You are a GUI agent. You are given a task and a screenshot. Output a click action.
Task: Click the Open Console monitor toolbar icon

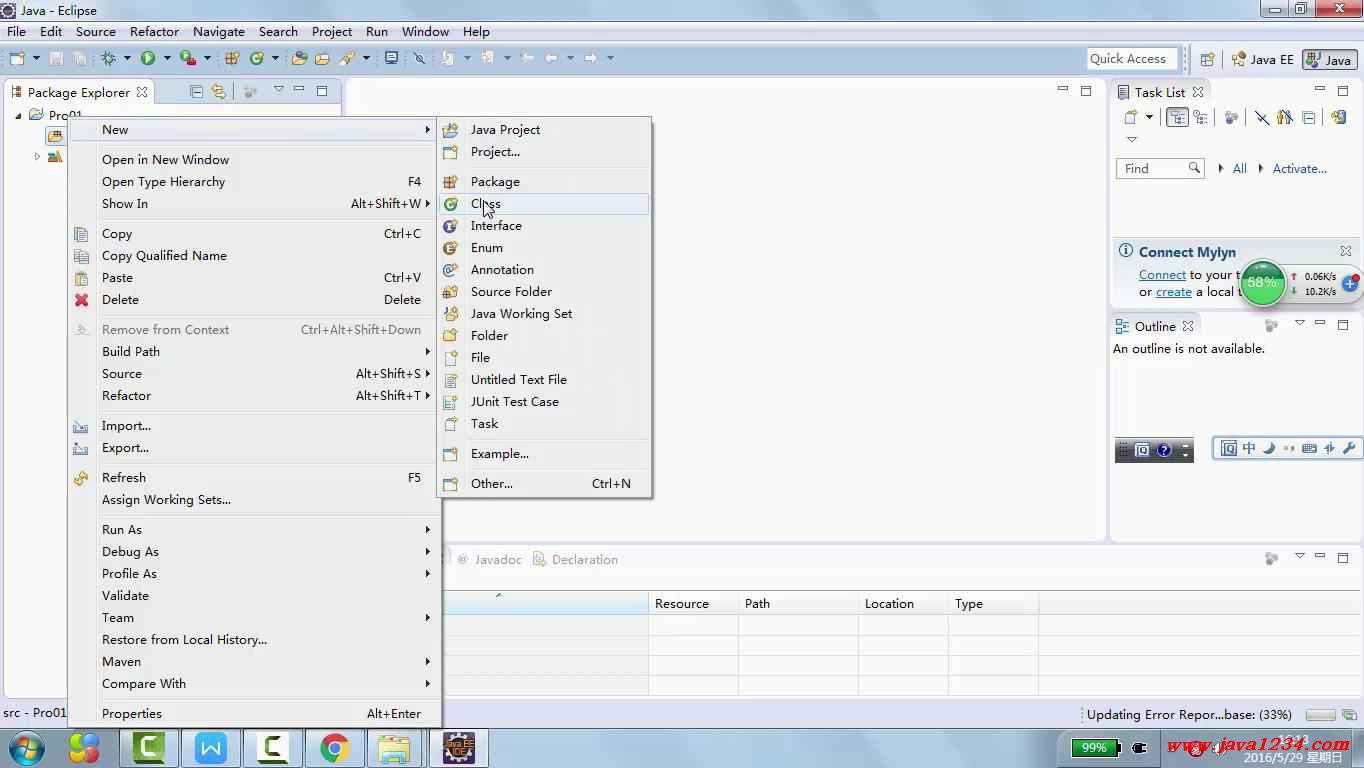click(x=391, y=58)
